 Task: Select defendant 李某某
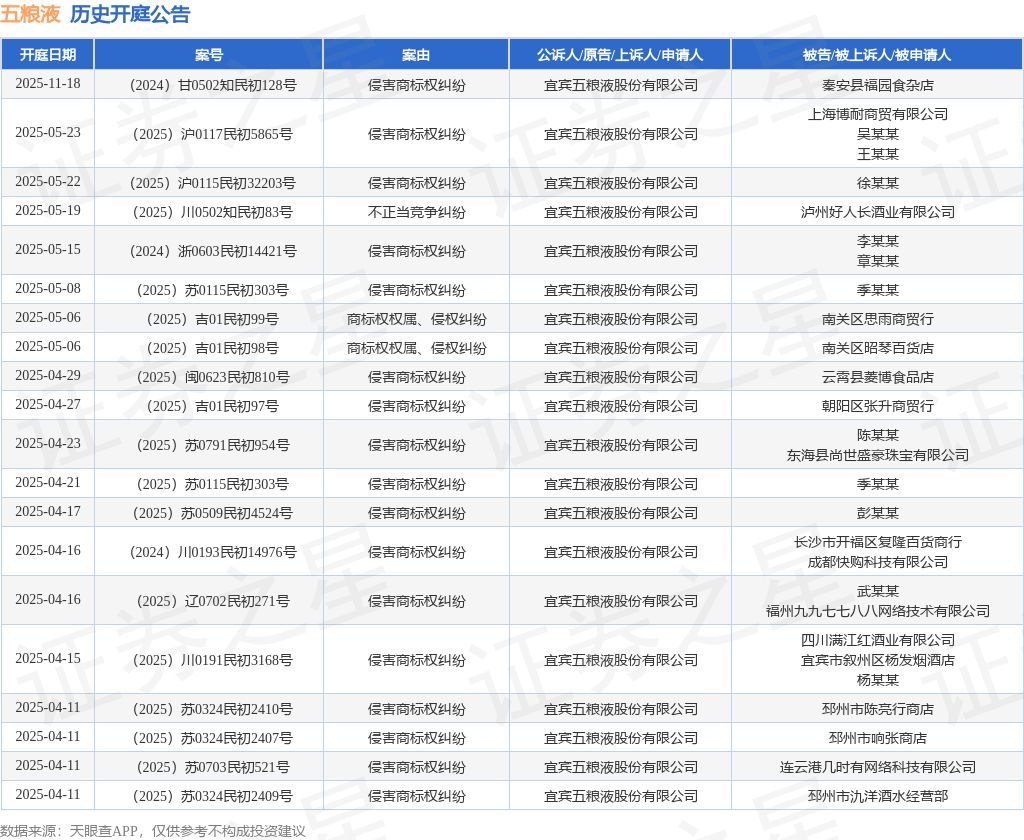point(878,241)
